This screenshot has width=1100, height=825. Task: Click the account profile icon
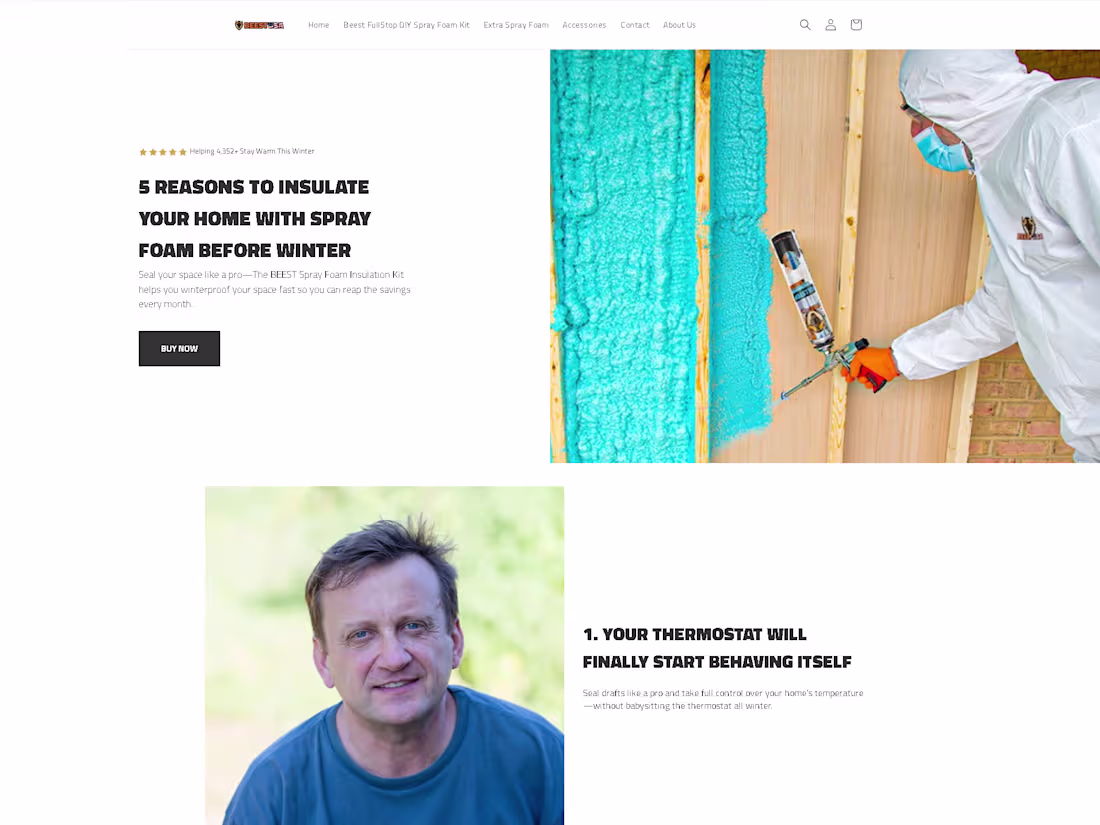830,25
